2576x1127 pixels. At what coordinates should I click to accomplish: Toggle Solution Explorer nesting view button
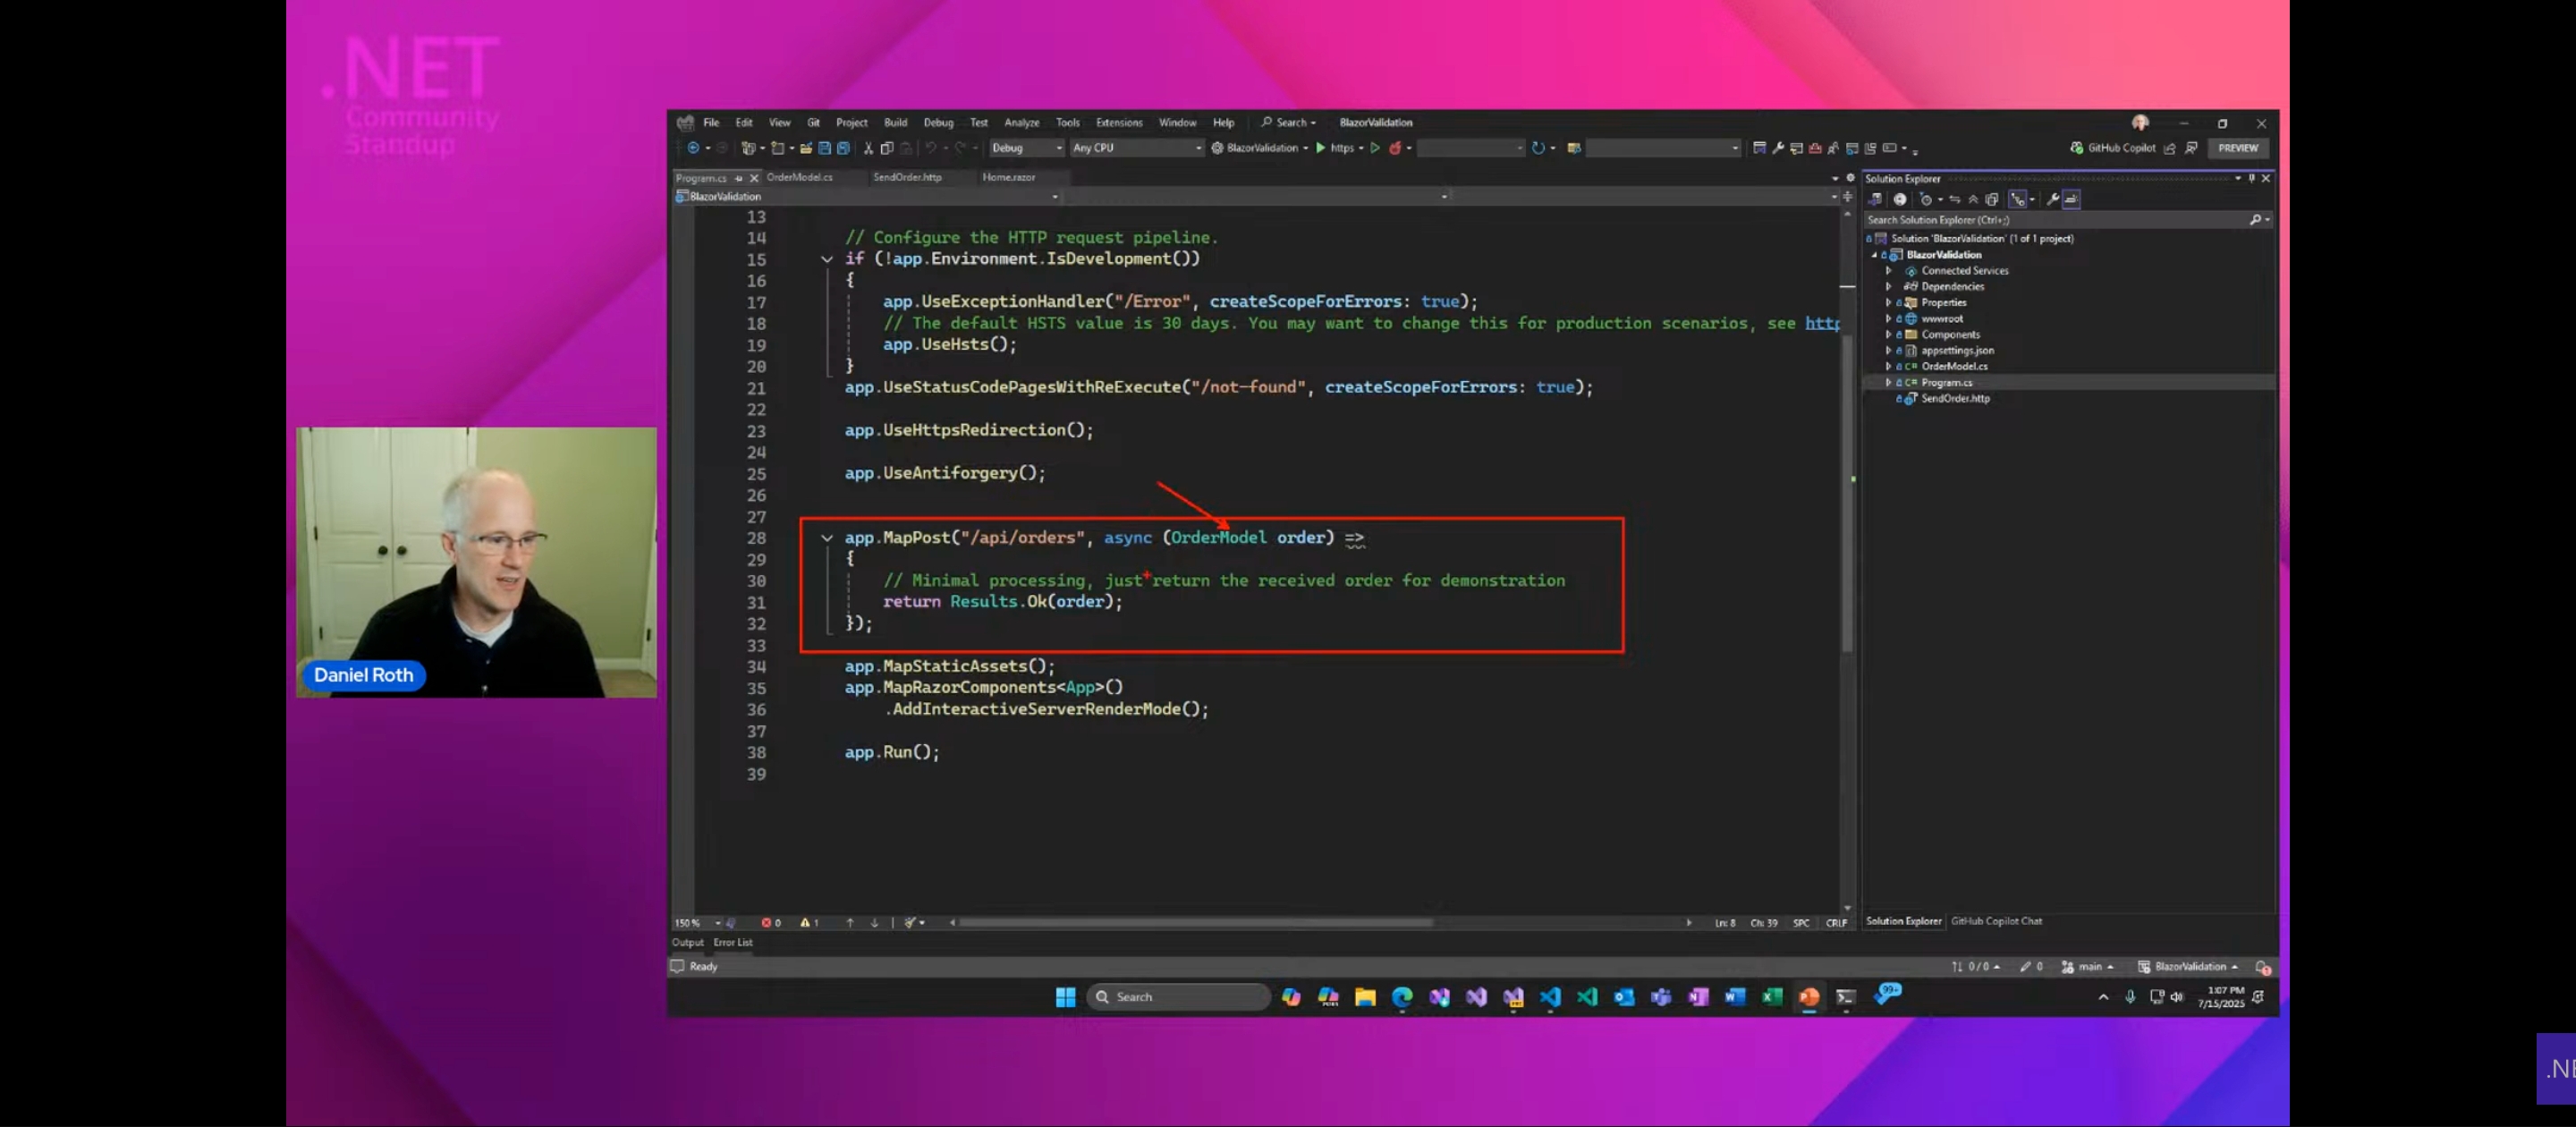pos(2018,199)
